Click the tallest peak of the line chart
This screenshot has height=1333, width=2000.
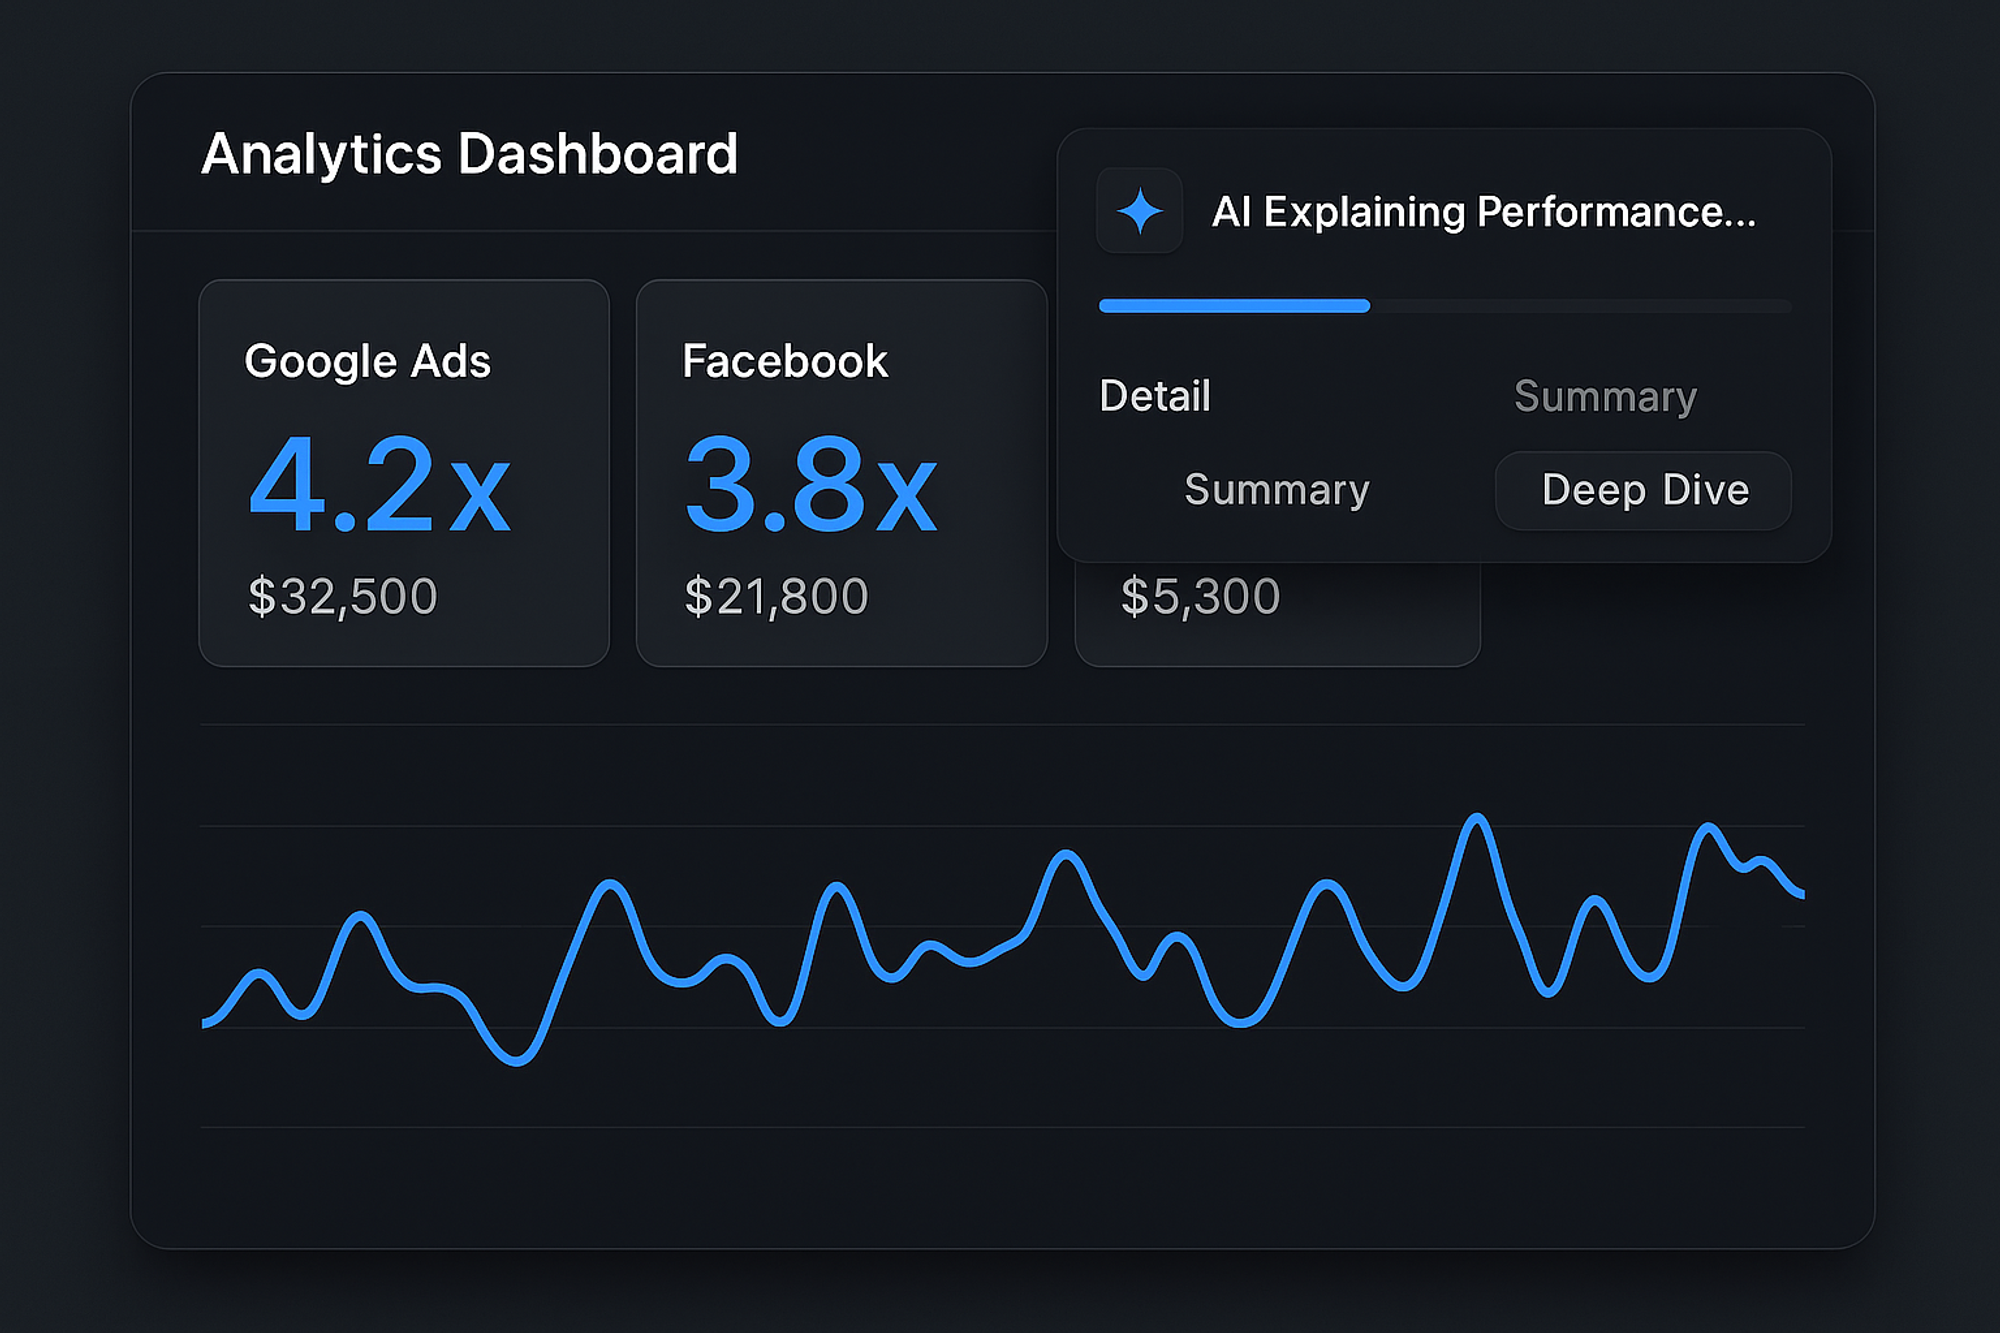click(1477, 819)
